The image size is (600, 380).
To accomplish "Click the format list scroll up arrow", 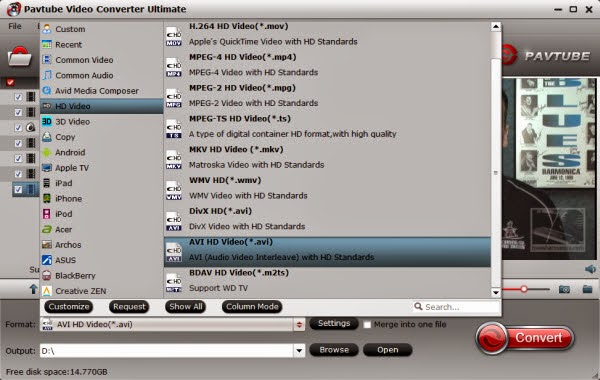I will click(496, 26).
